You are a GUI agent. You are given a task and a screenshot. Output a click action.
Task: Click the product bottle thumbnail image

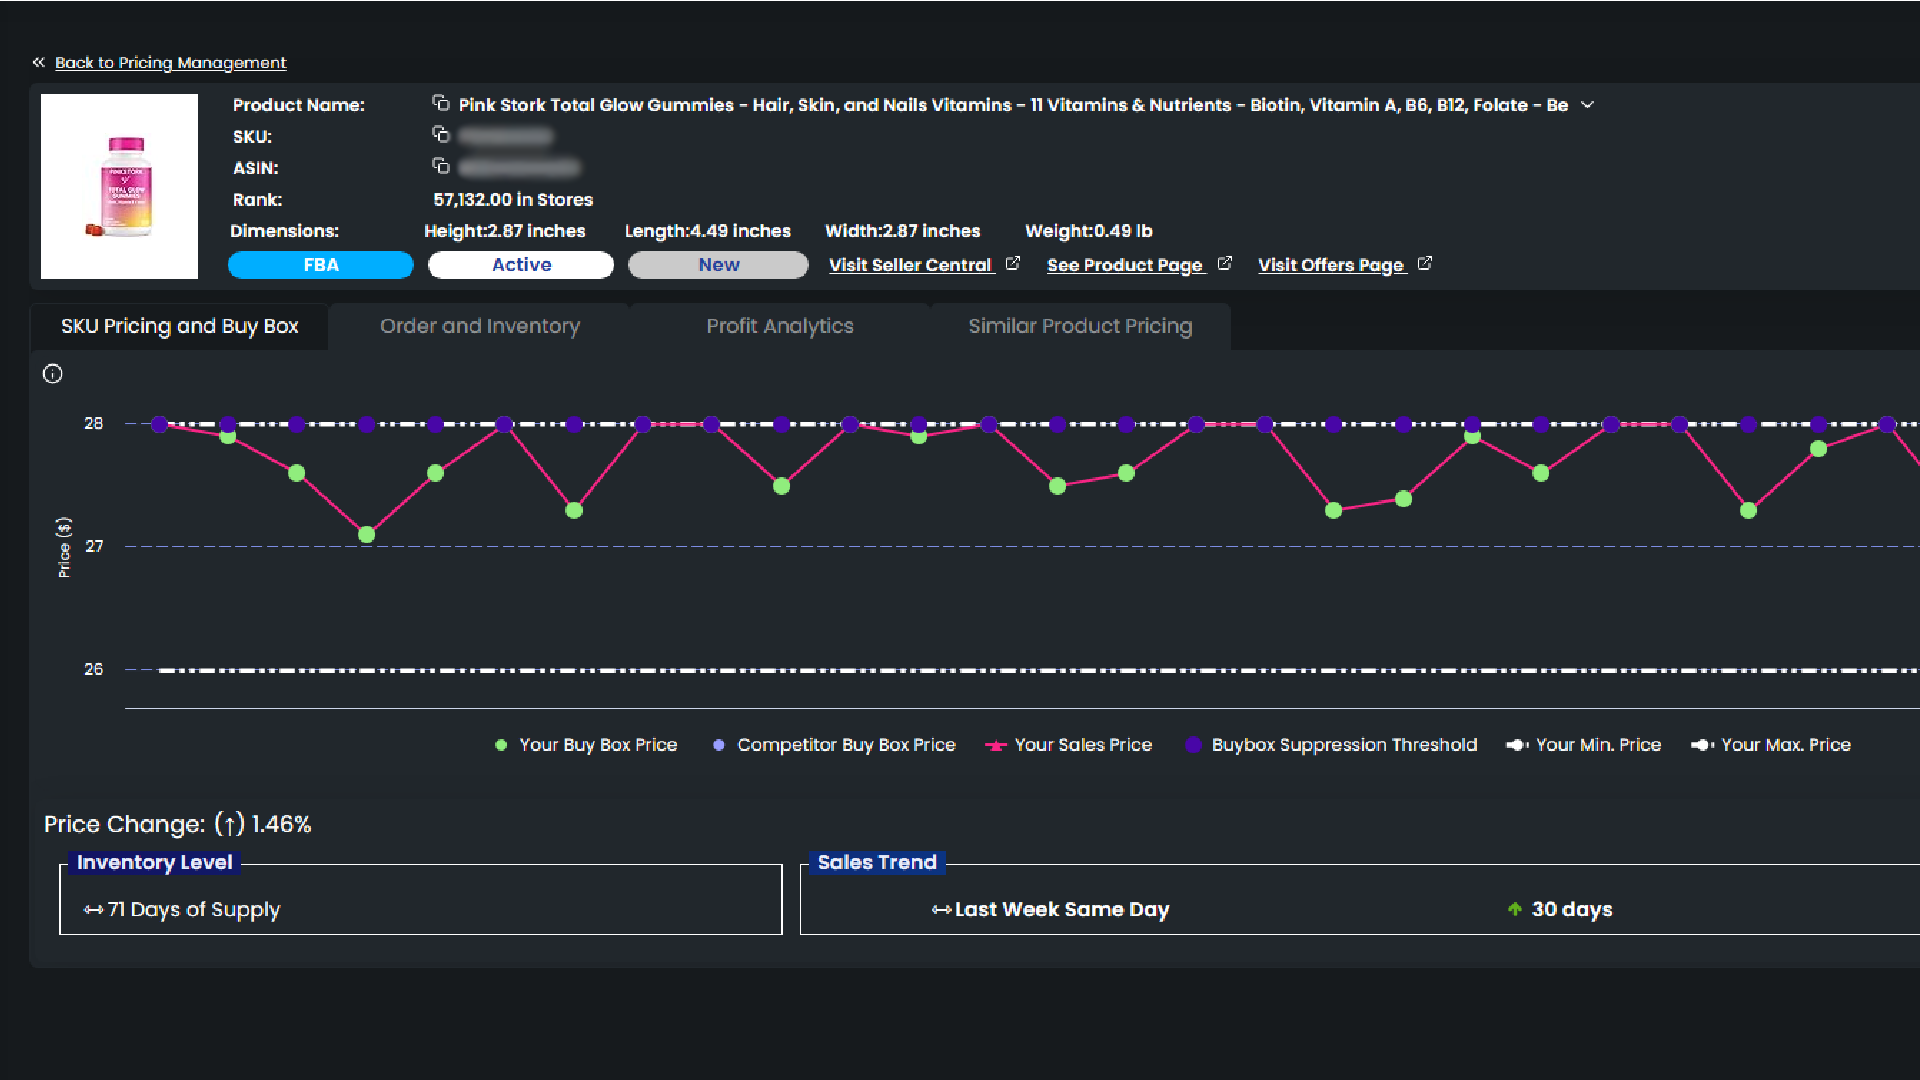coord(120,187)
